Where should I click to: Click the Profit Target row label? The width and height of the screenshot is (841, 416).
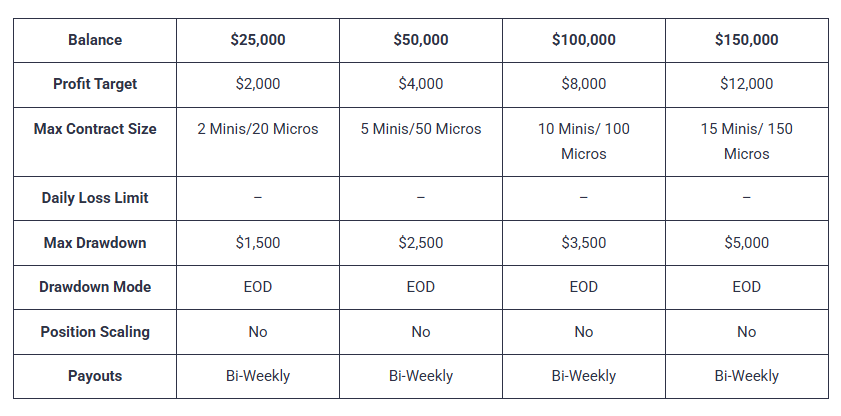(x=95, y=84)
